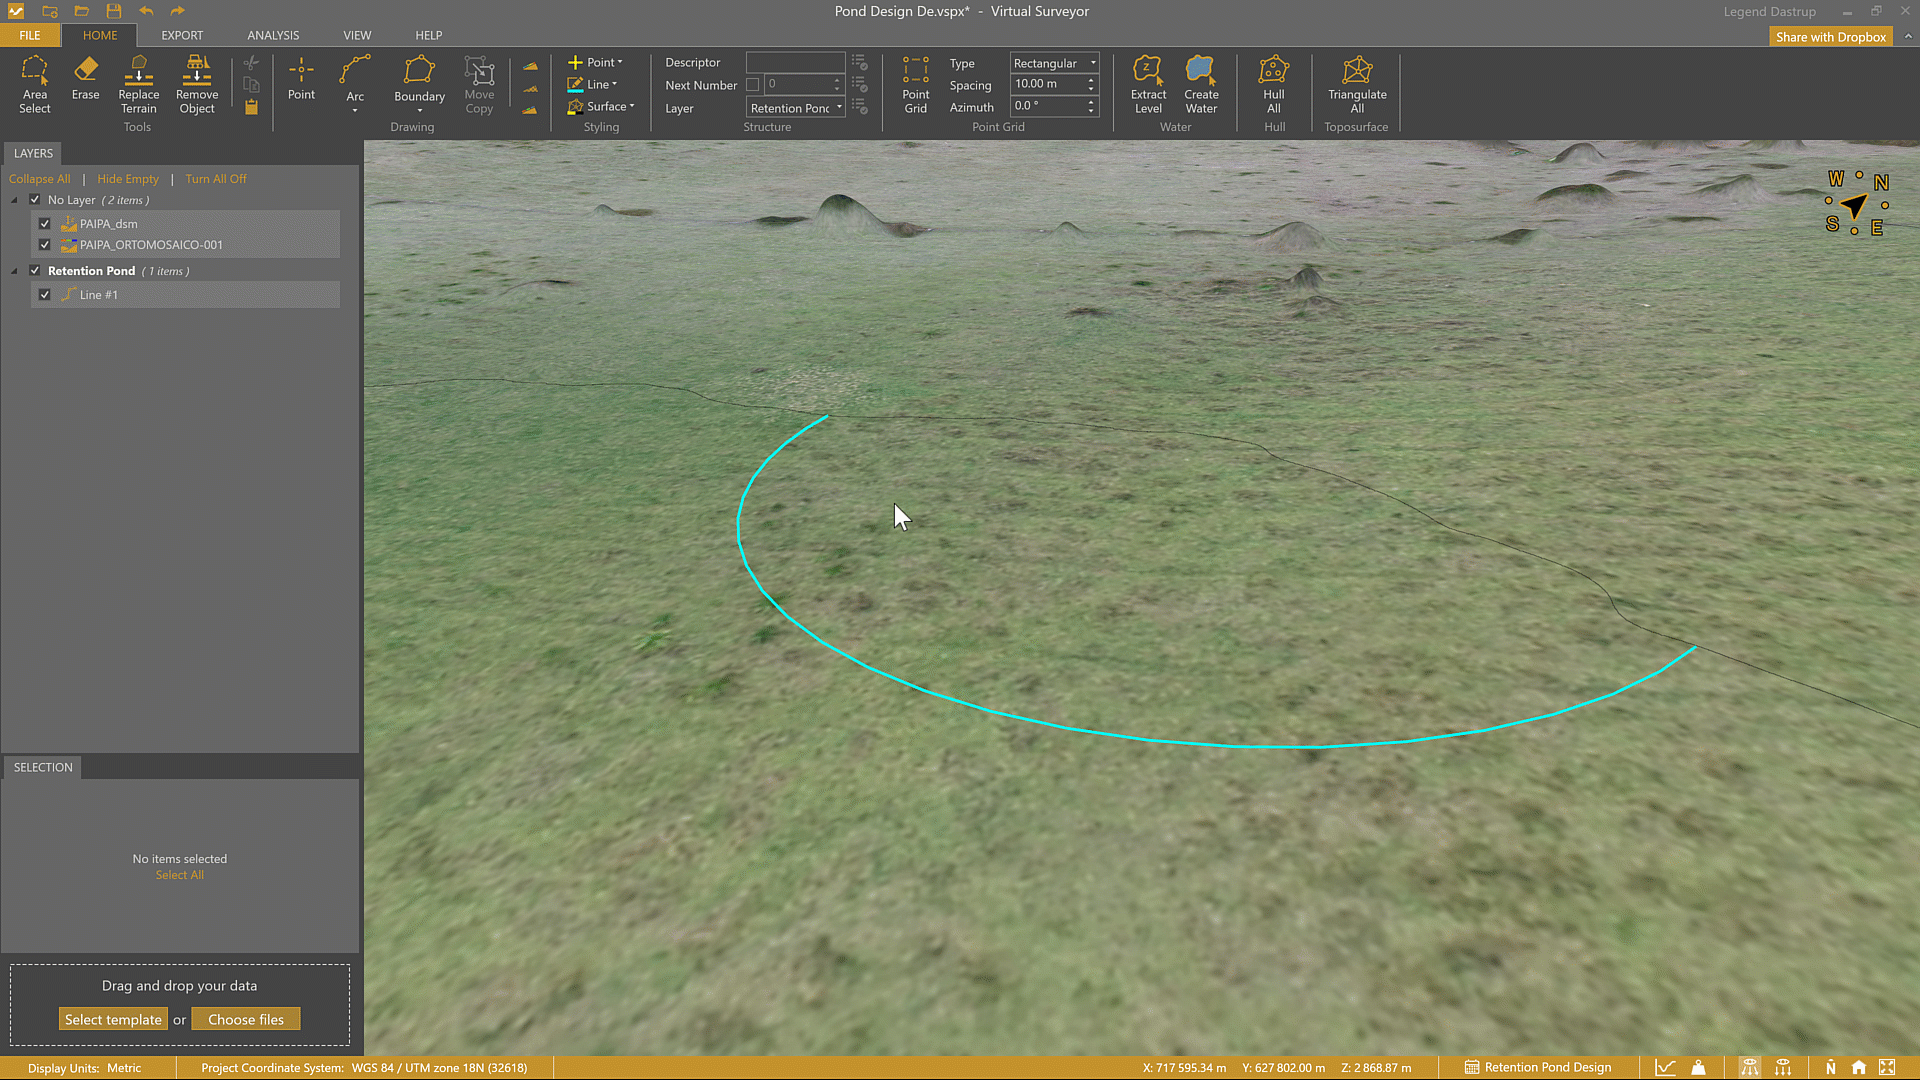The height and width of the screenshot is (1080, 1920).
Task: Click the Turn All Off link
Action: [x=215, y=179]
